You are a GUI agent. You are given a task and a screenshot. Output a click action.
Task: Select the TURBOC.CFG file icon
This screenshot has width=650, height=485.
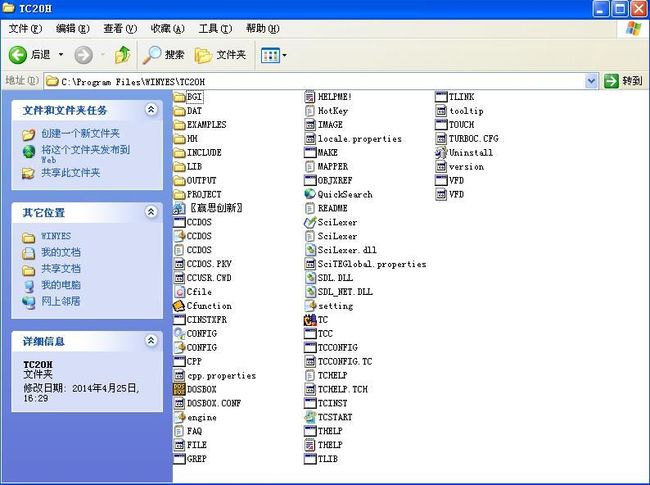point(441,138)
